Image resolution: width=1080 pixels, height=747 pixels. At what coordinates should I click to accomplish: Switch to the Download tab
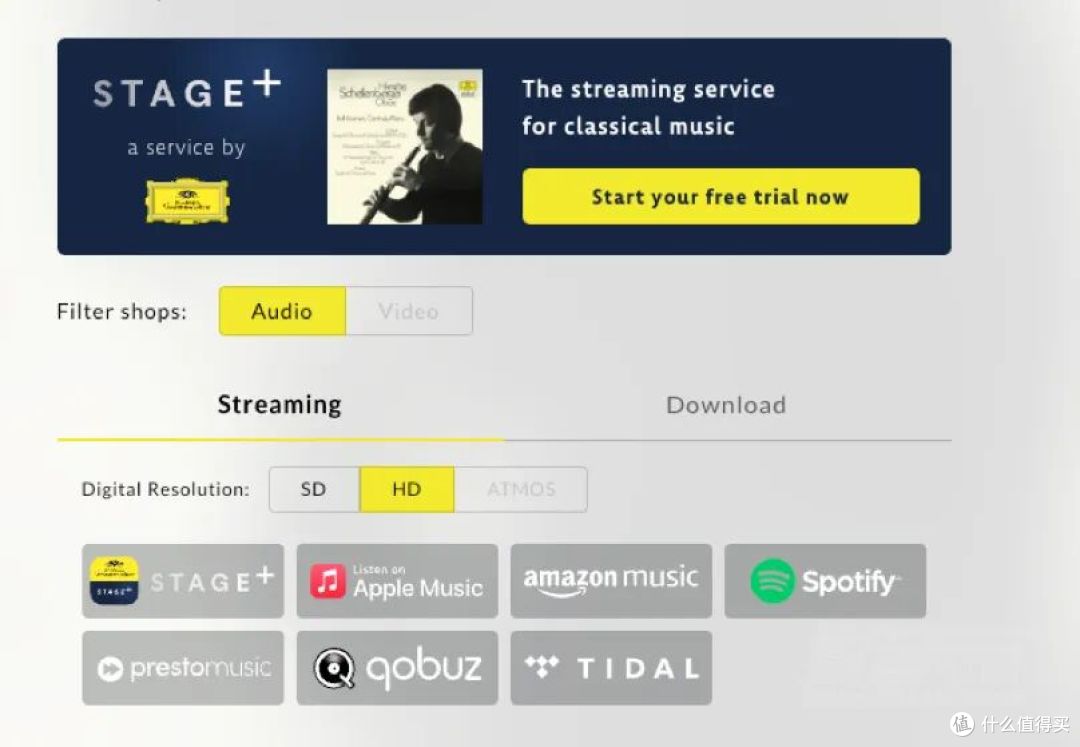(727, 405)
